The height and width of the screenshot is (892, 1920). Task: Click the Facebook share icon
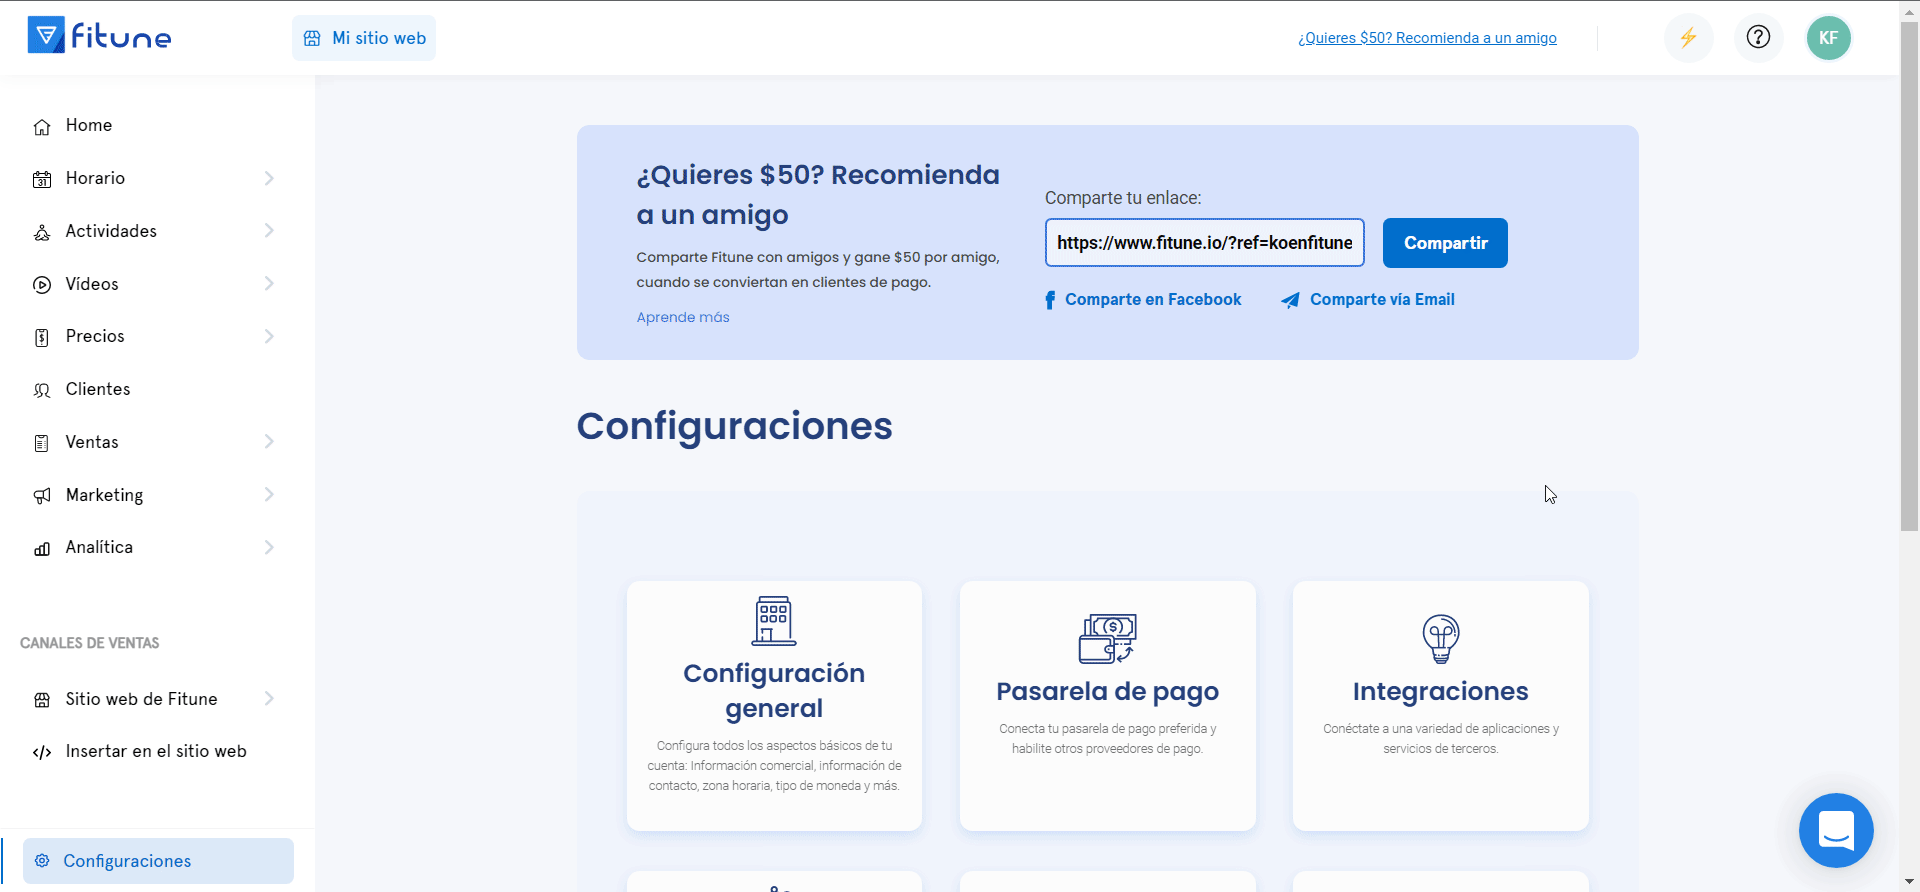click(x=1050, y=300)
